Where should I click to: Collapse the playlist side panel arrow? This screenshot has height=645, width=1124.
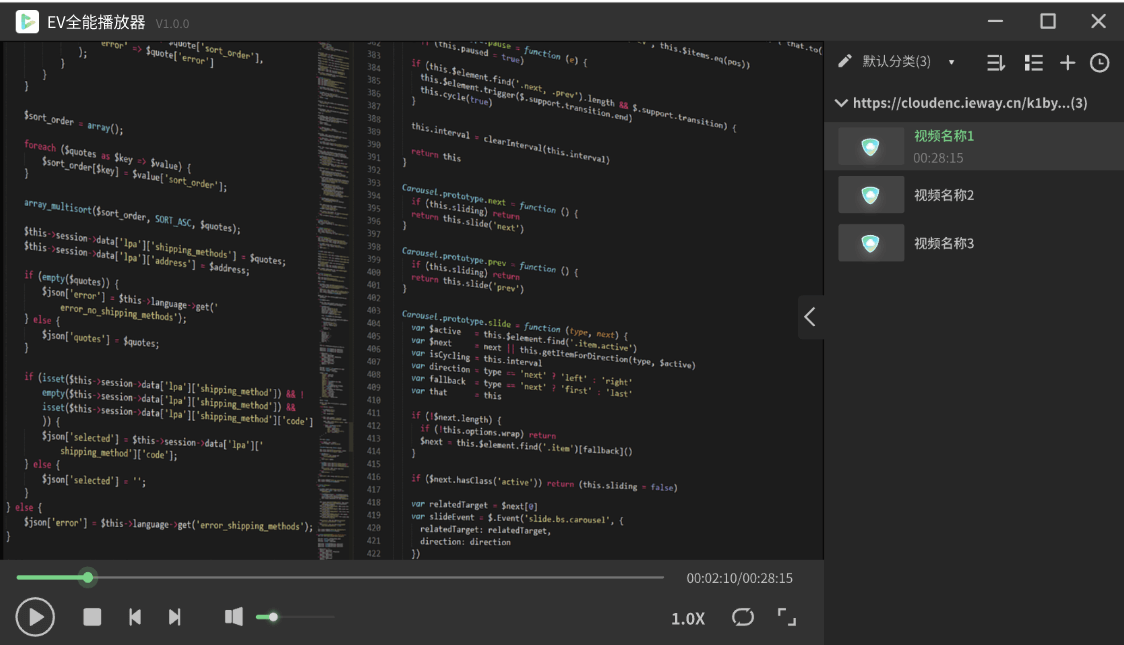tap(810, 317)
